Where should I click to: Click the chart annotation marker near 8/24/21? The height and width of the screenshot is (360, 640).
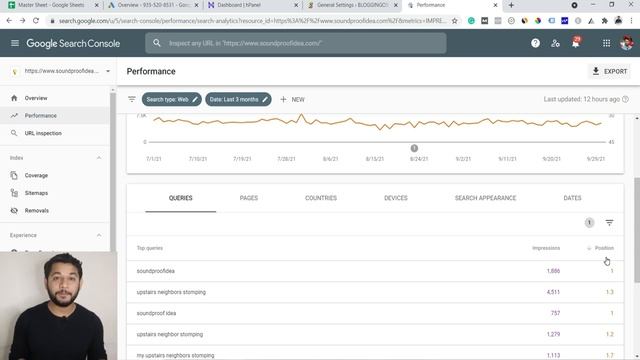(x=414, y=148)
